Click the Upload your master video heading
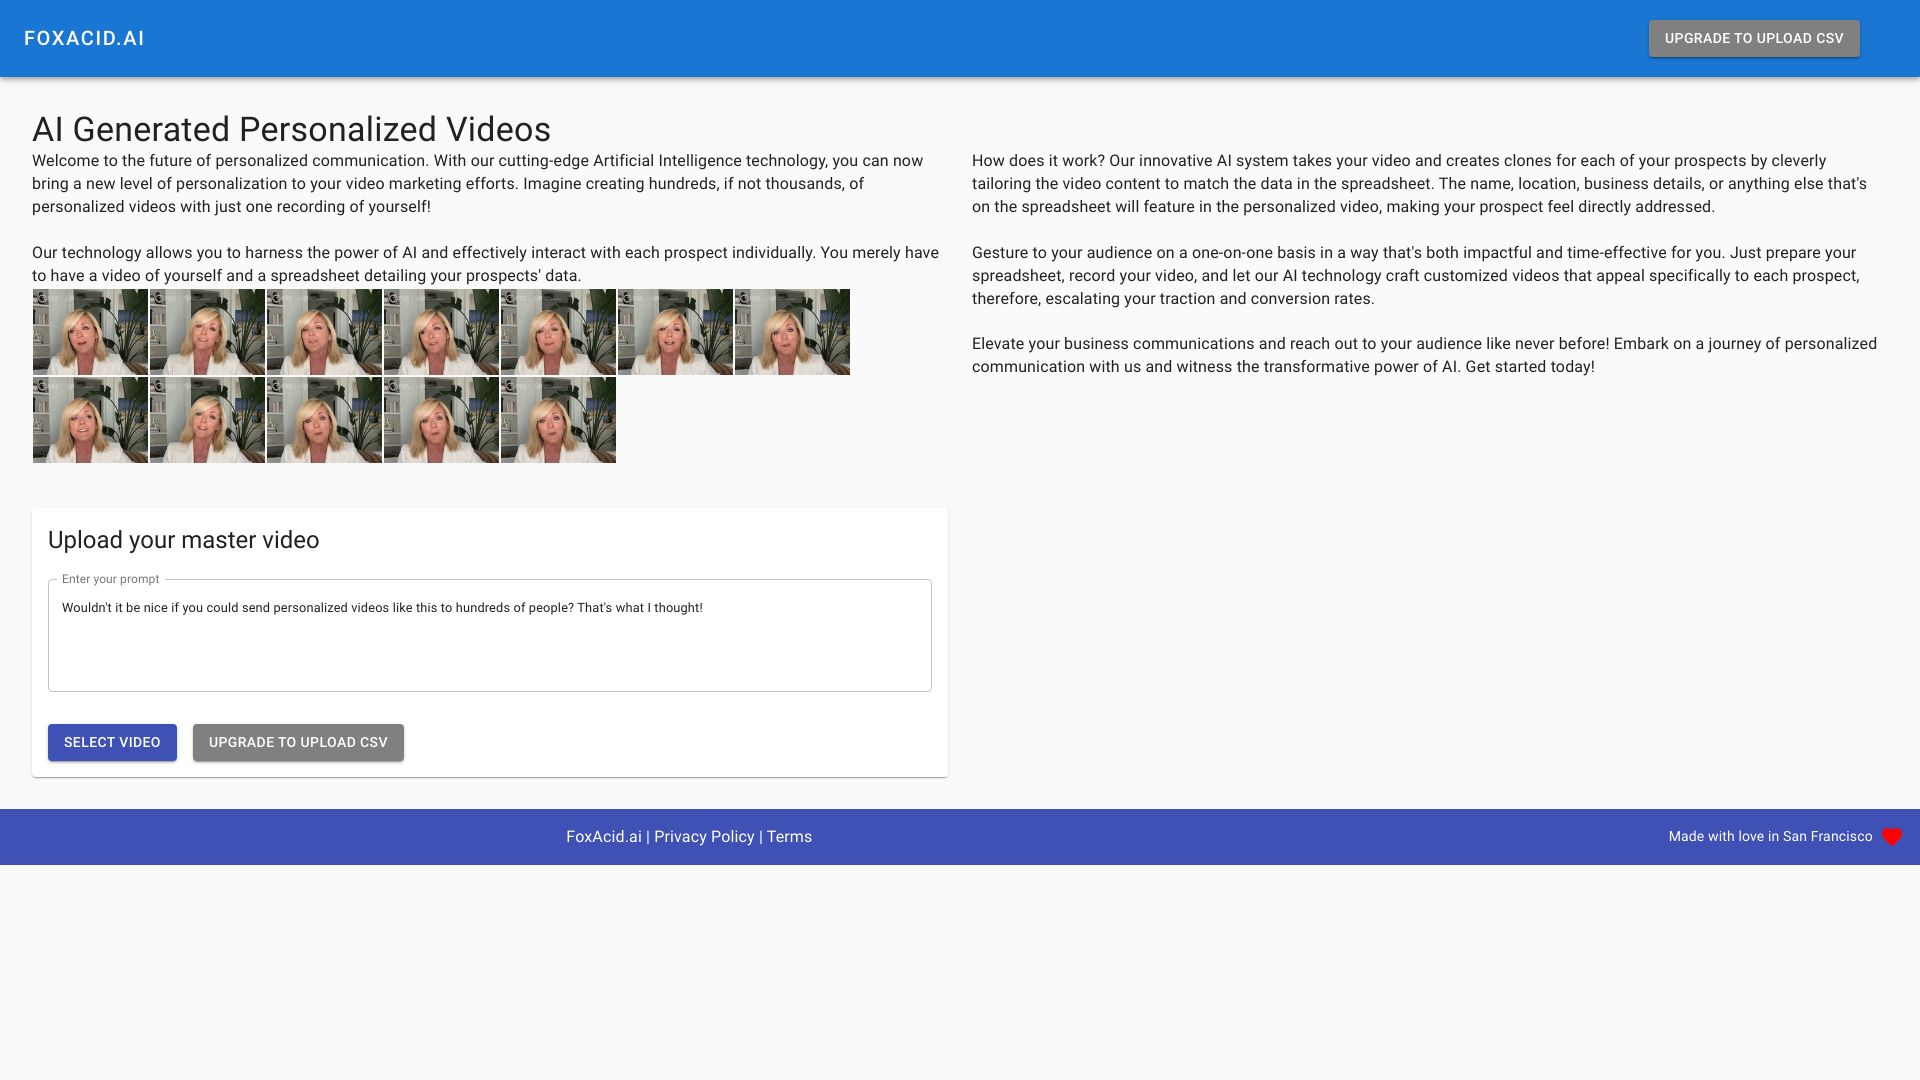 pyautogui.click(x=183, y=540)
